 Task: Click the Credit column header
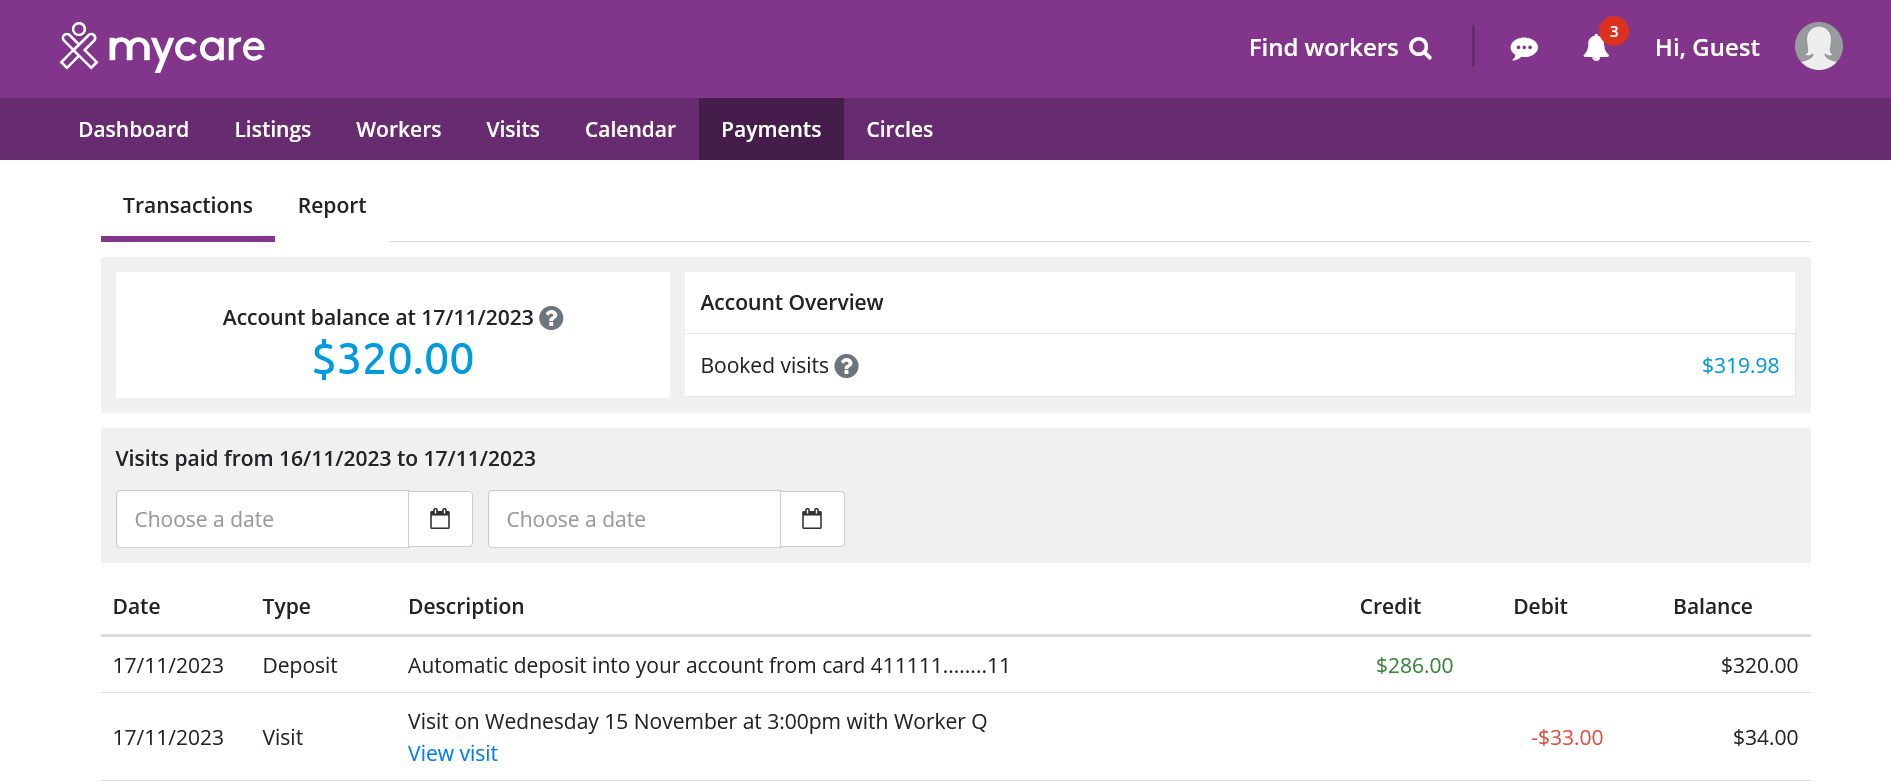(1390, 607)
